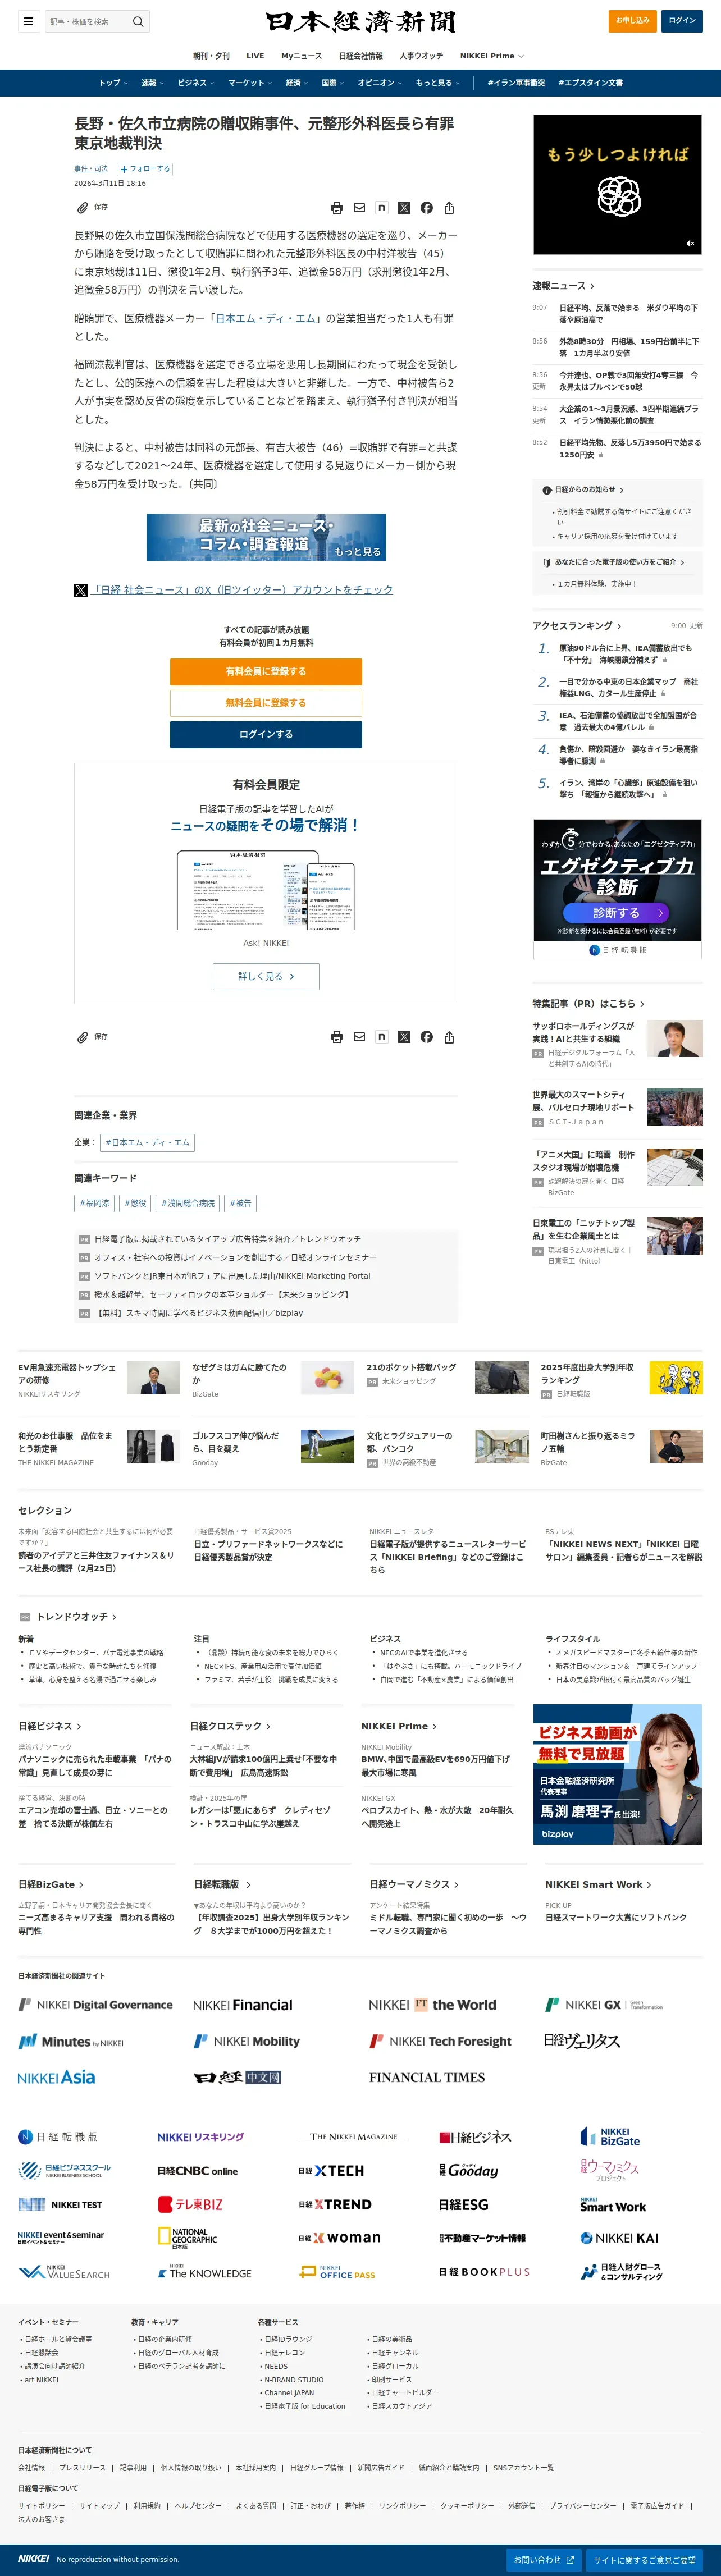Toggle mute on the video ad

(x=689, y=243)
